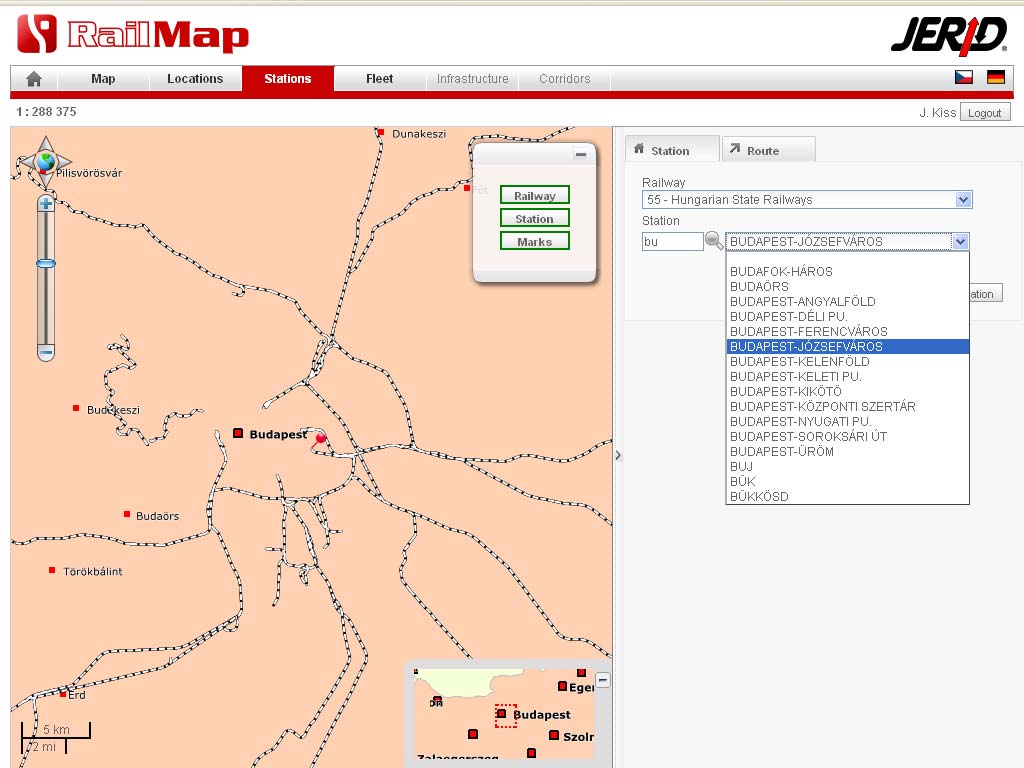
Task: Open the home icon tab
Action: pos(34,79)
